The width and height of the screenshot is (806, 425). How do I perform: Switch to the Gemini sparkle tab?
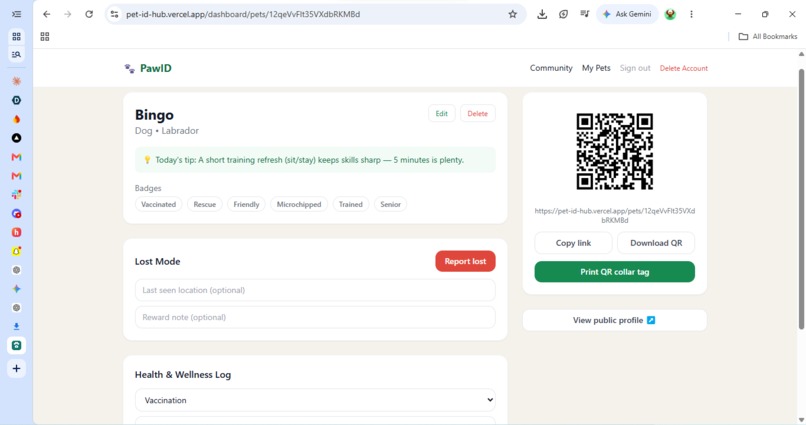click(16, 289)
